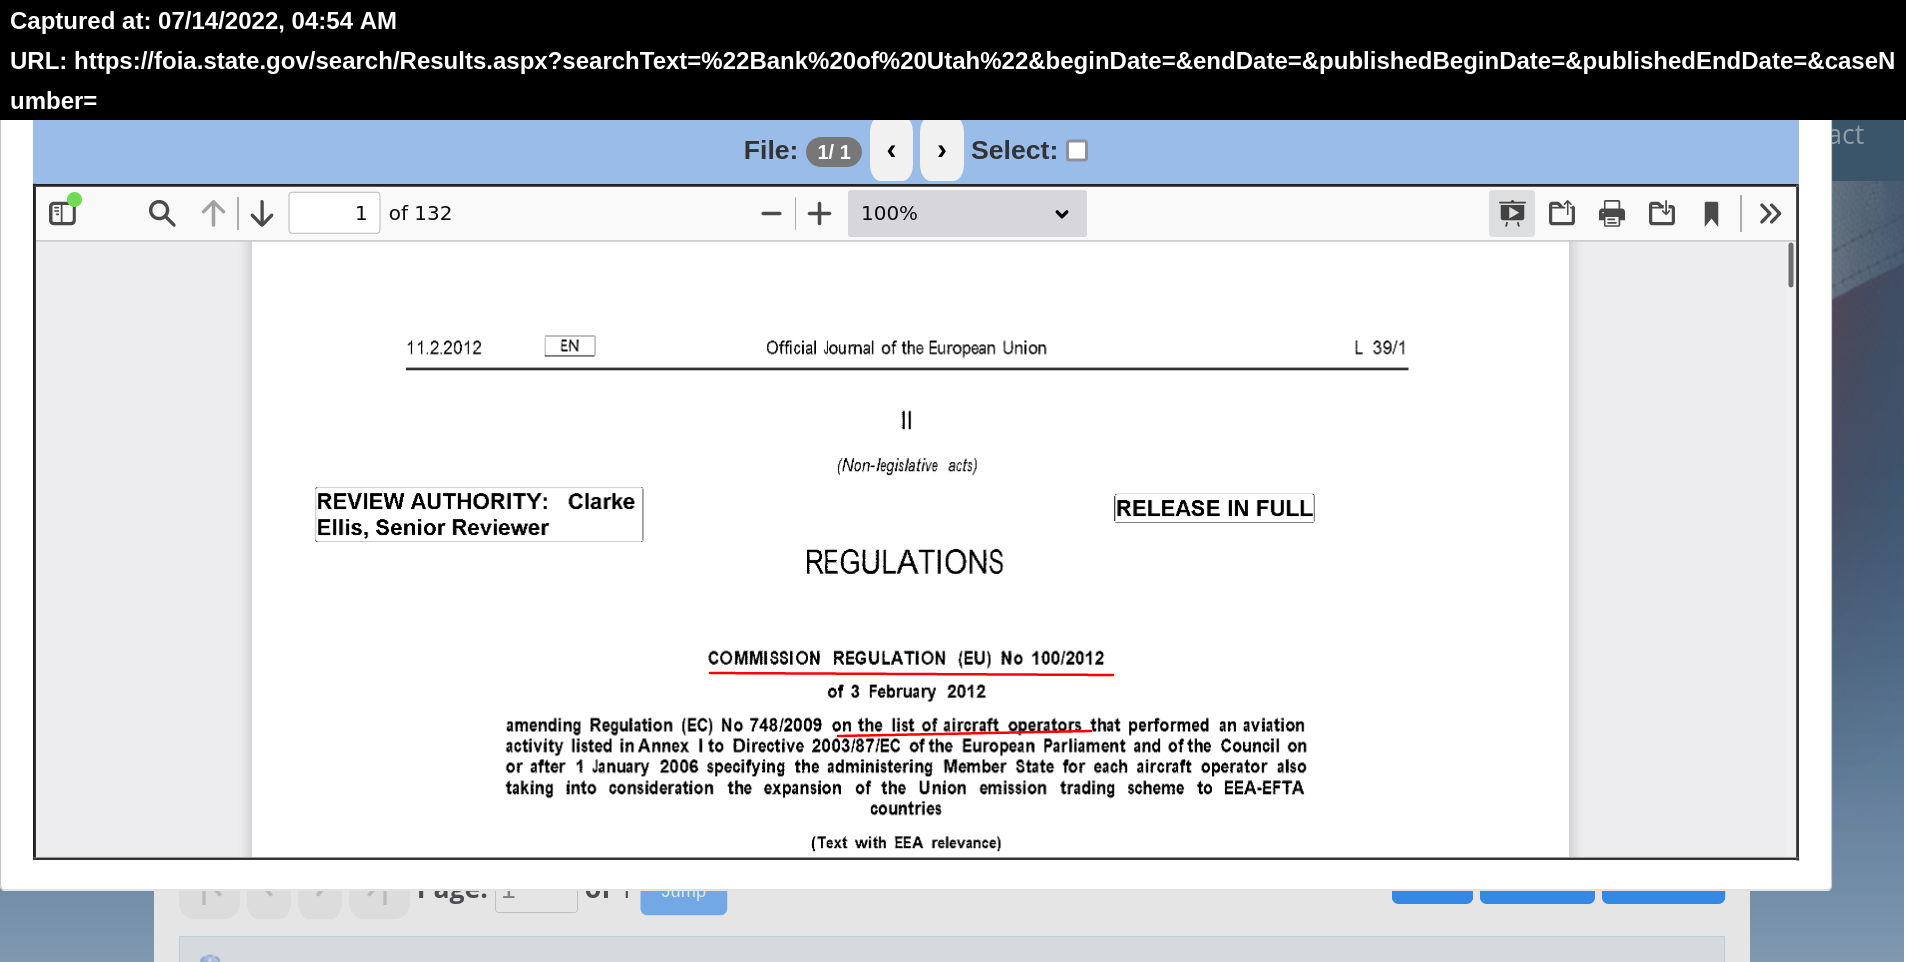Click the 'of 3 February 2012' line
This screenshot has width=1906, height=962.
(x=906, y=692)
